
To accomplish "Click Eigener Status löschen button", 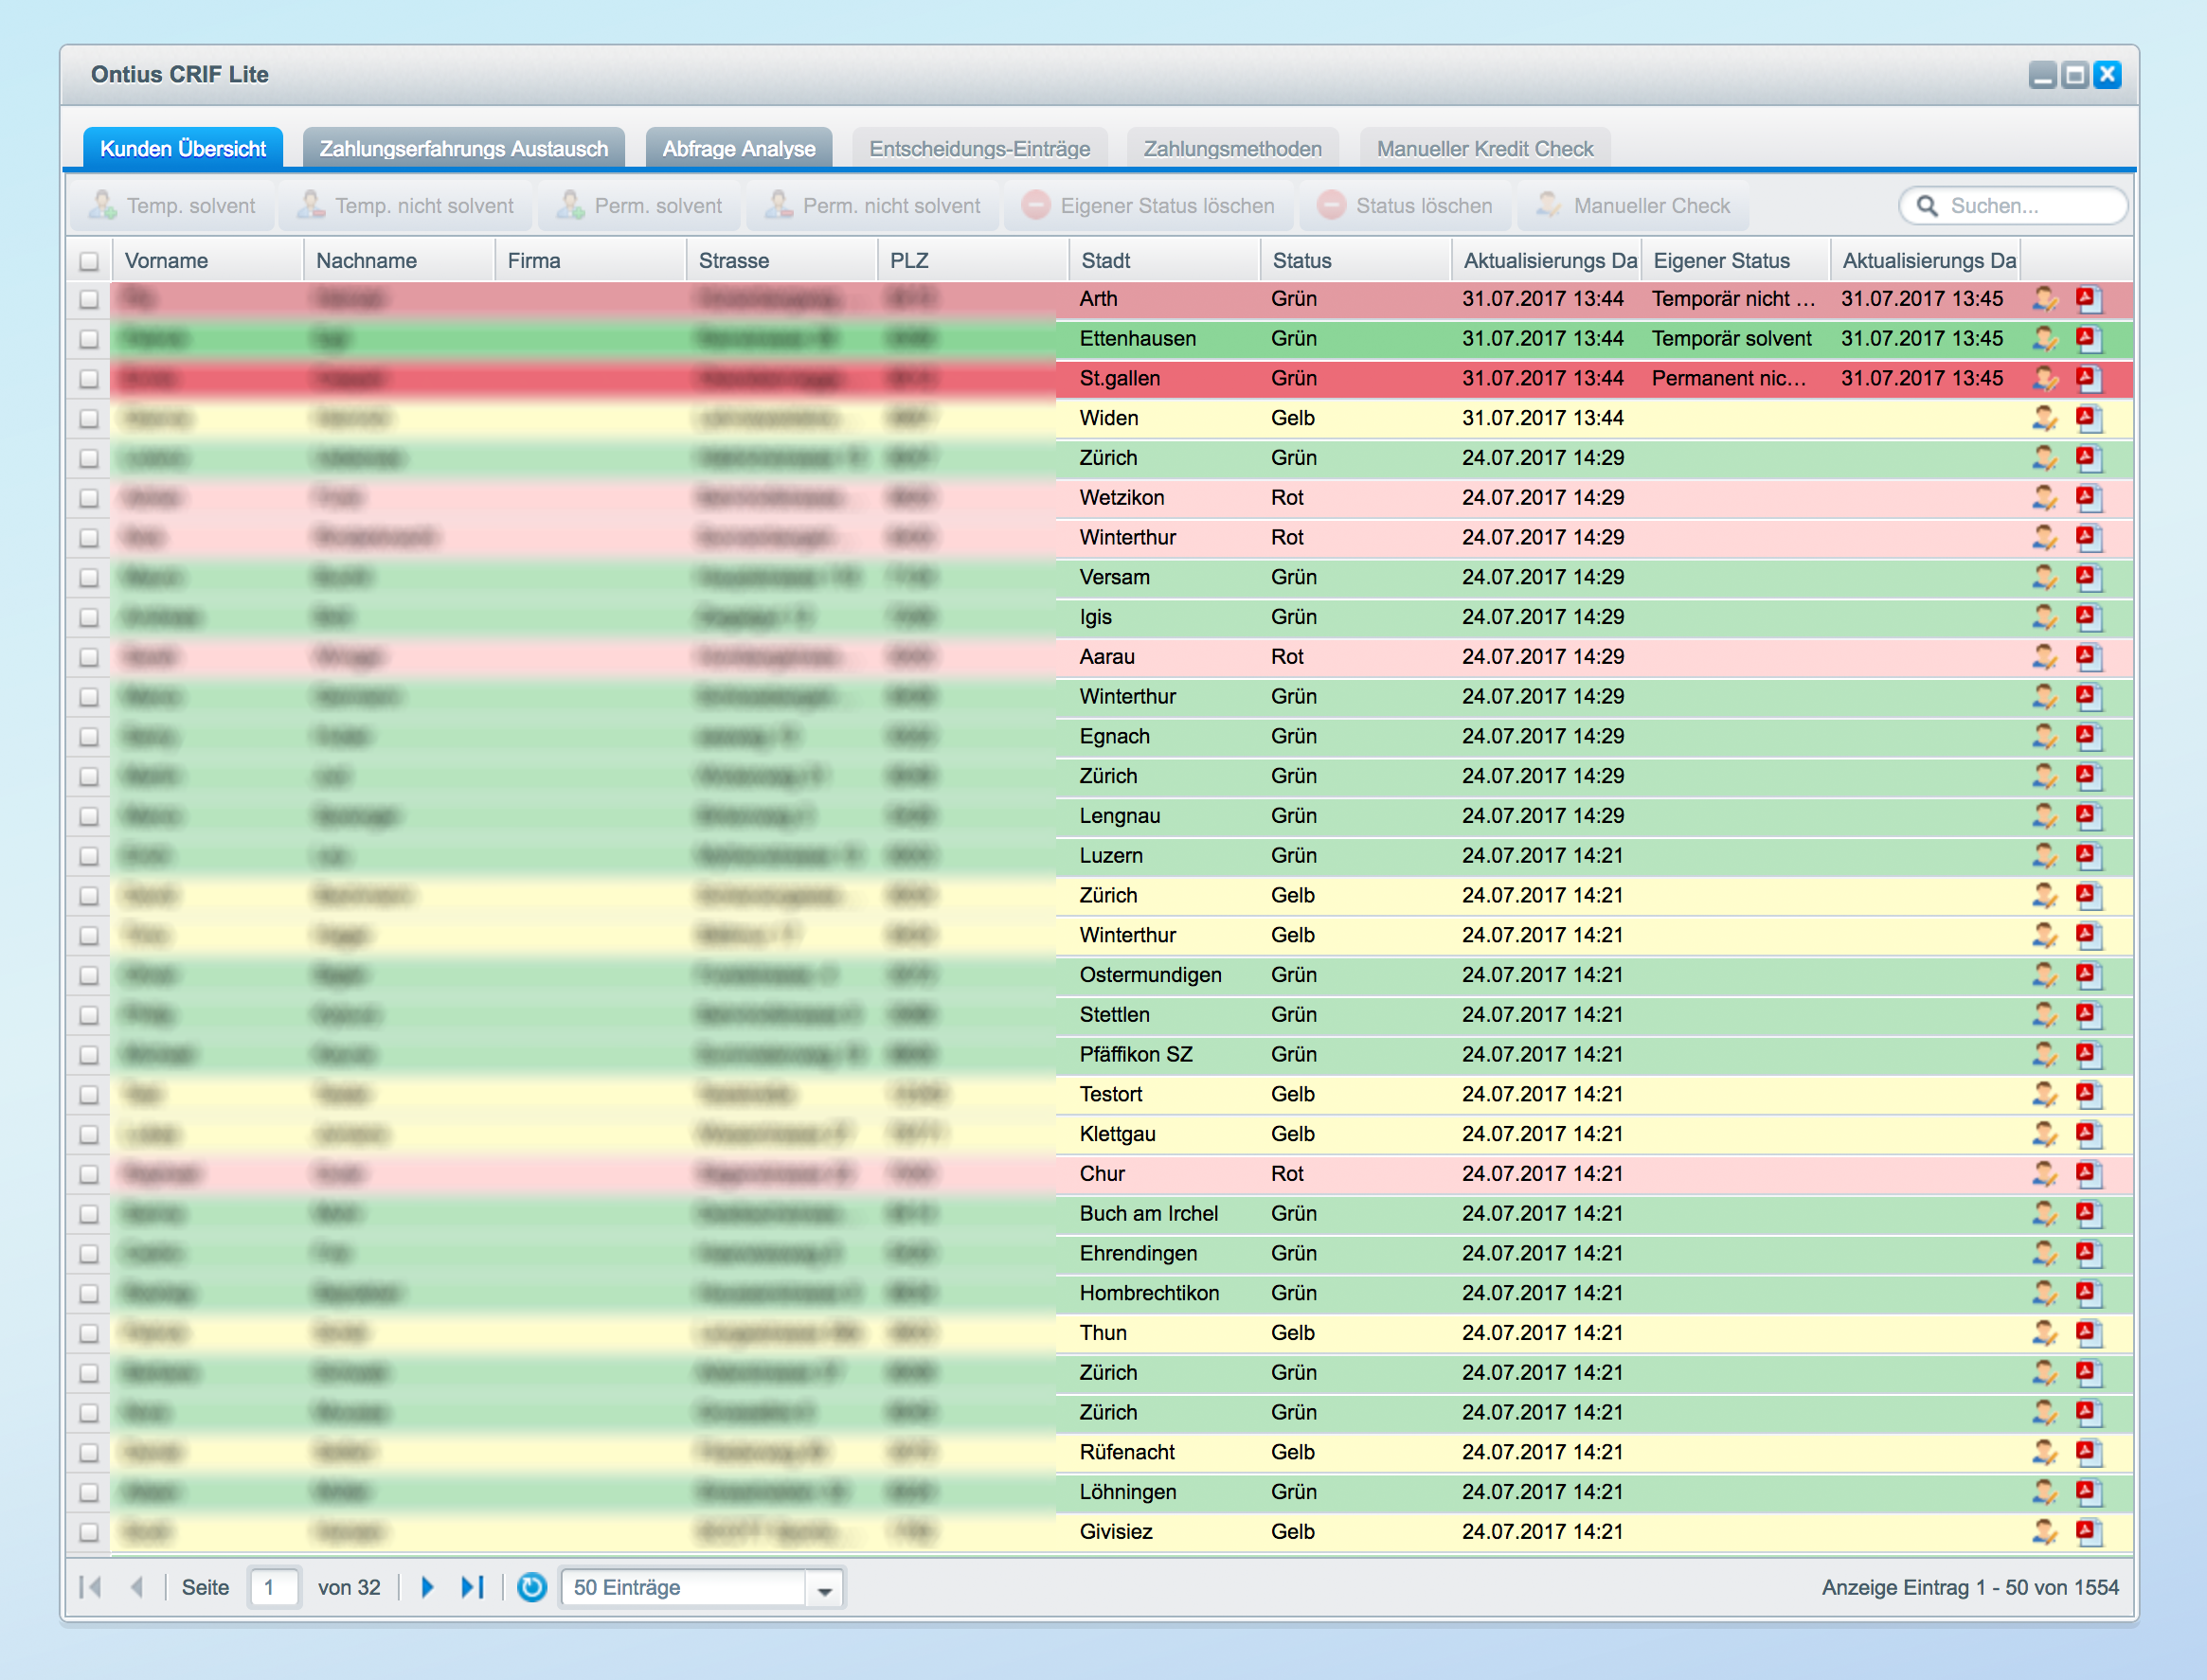I will coord(1149,206).
